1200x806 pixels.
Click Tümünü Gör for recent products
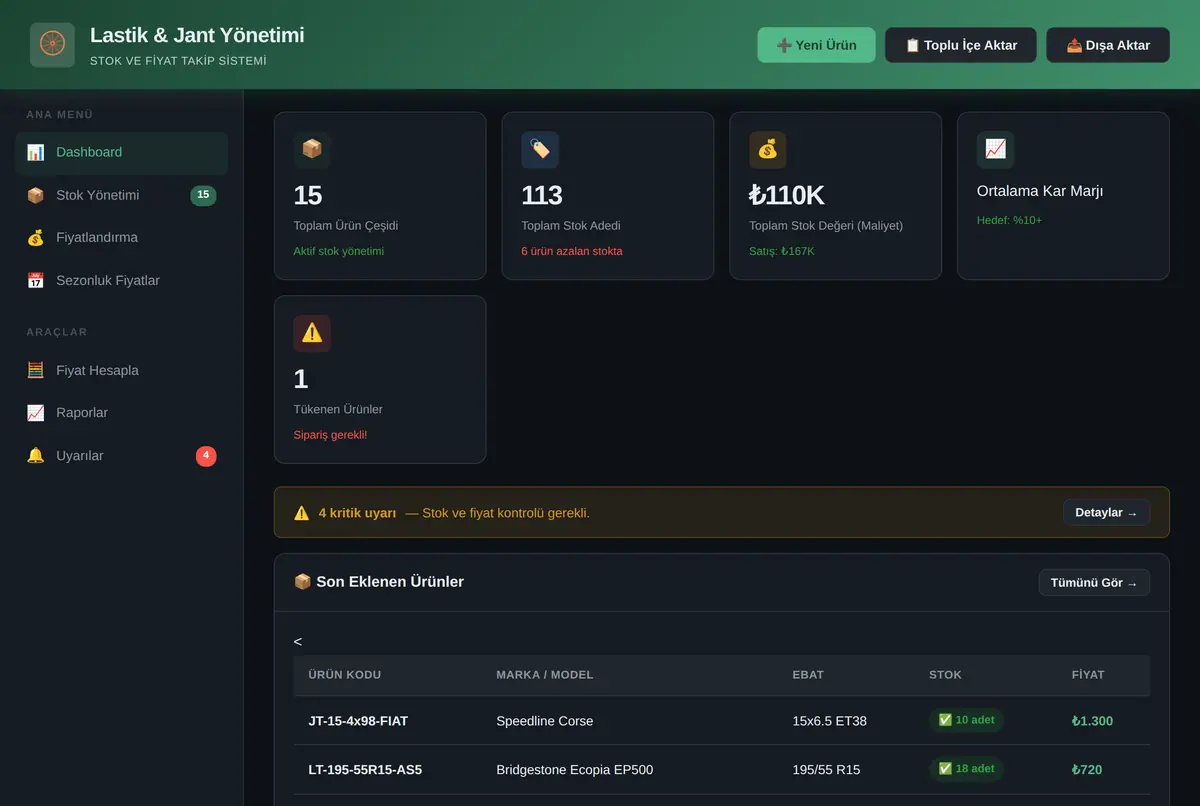[x=1094, y=583]
